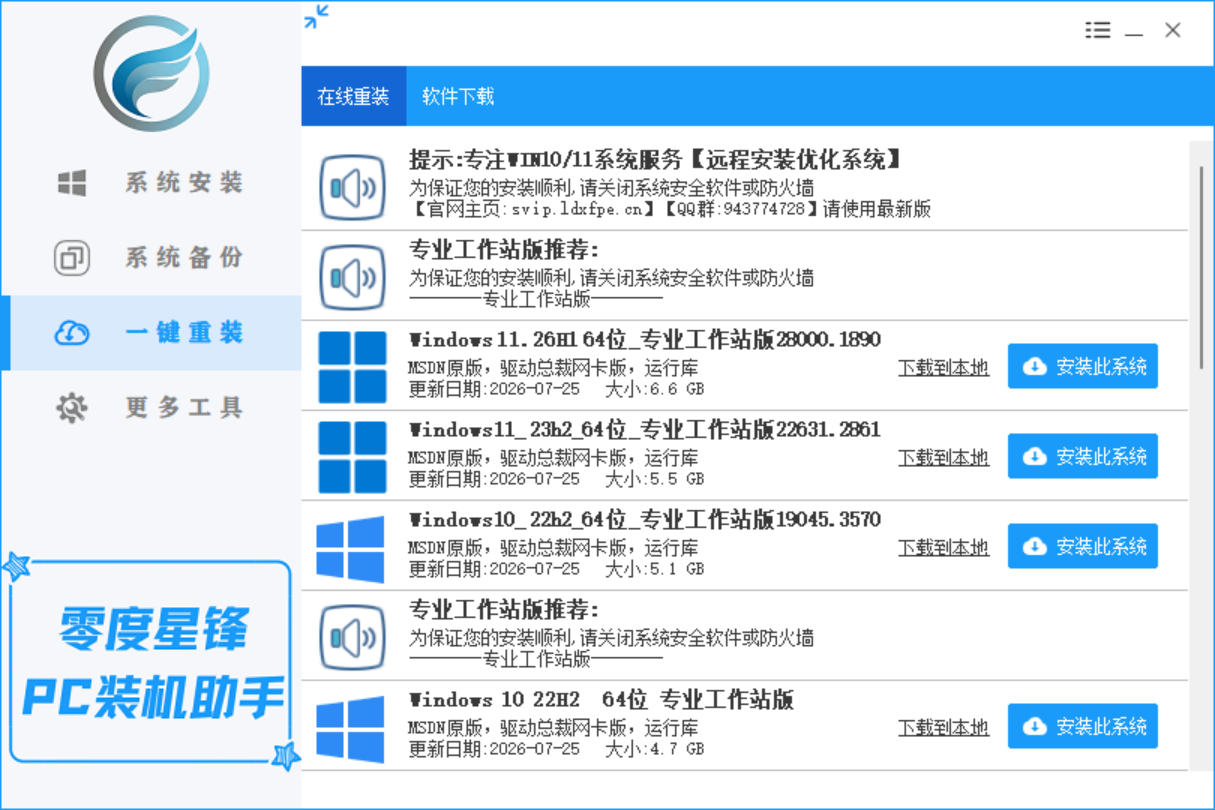Open the list menu icon in title bar
The image size is (1215, 810).
pyautogui.click(x=1098, y=30)
